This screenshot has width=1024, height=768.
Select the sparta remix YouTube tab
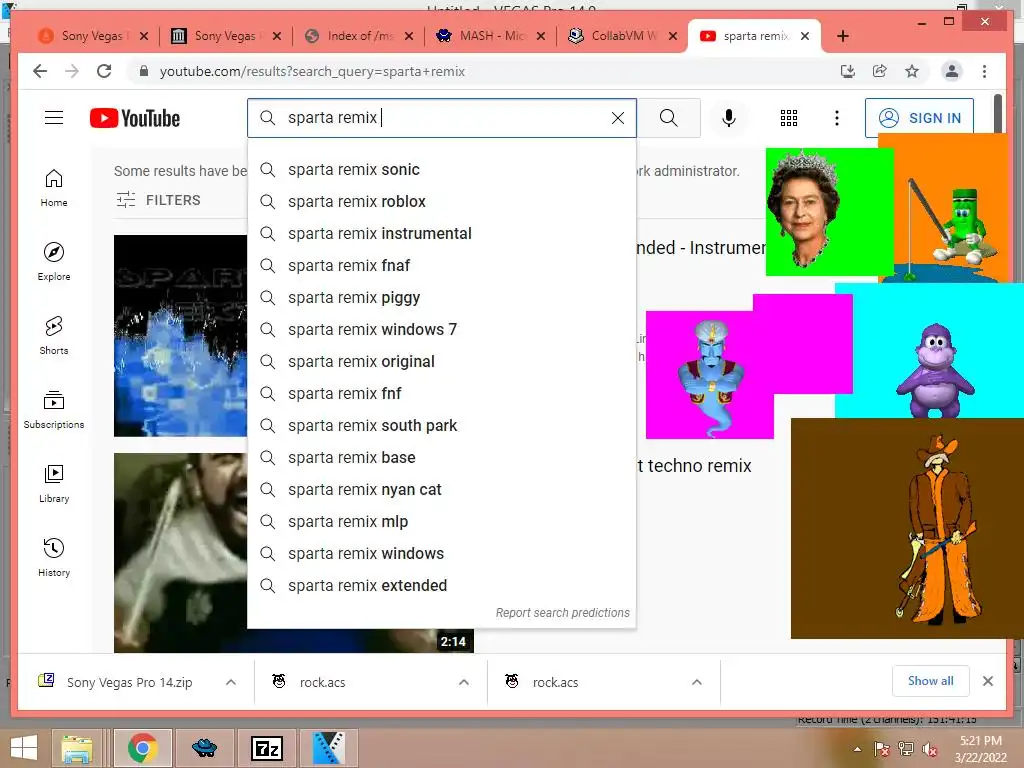(x=752, y=36)
